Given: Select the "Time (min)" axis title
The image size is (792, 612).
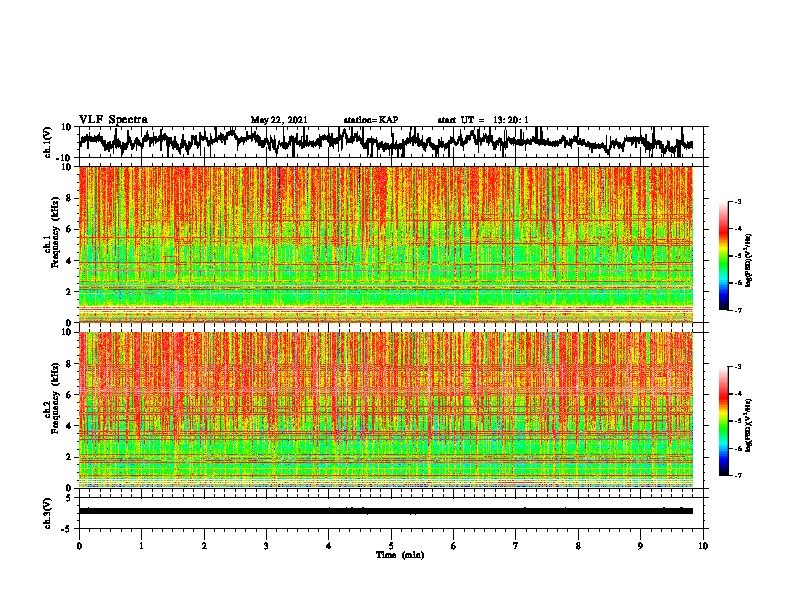Looking at the screenshot, I should coord(400,555).
